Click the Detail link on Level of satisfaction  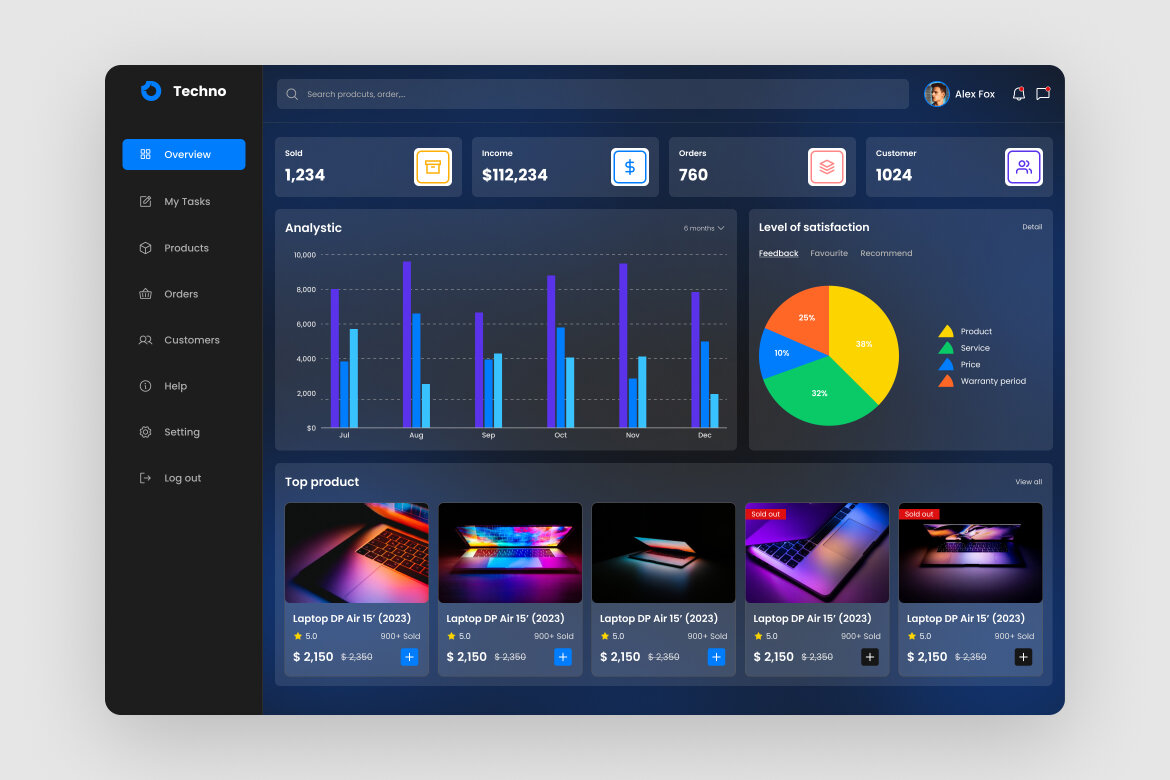(1032, 227)
